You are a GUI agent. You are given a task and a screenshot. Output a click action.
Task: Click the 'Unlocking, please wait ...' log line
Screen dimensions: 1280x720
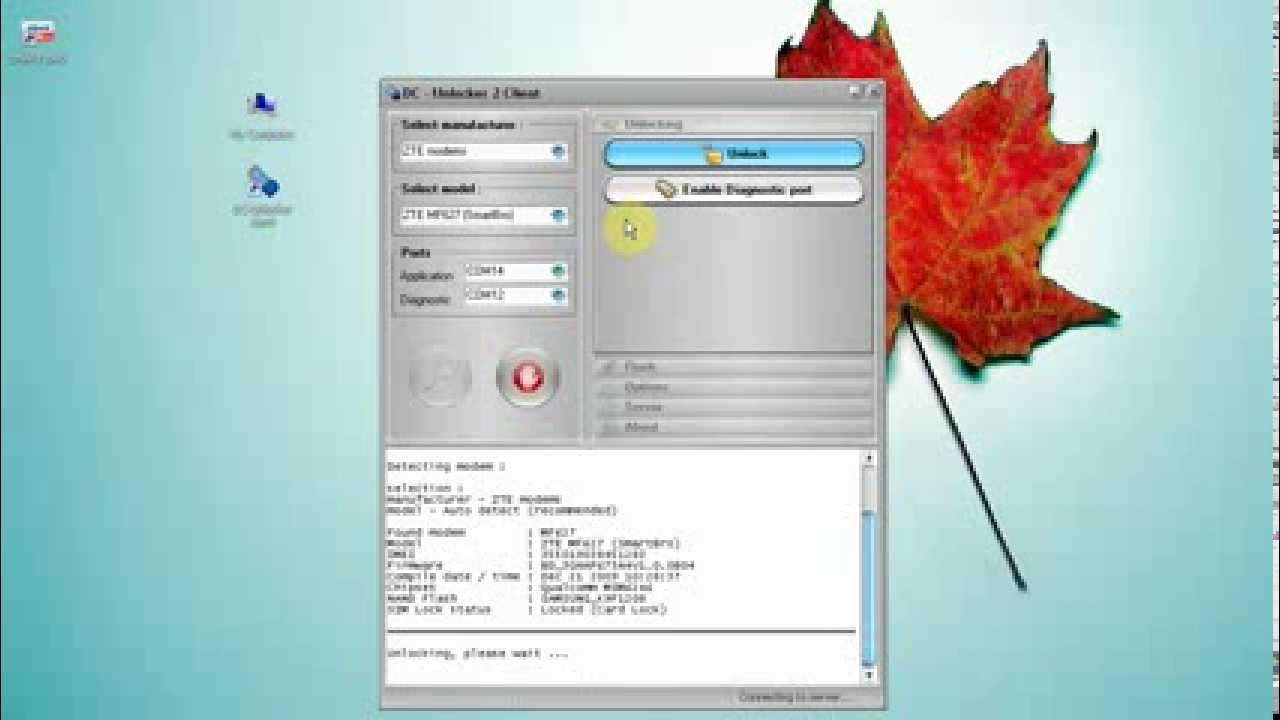pos(478,653)
